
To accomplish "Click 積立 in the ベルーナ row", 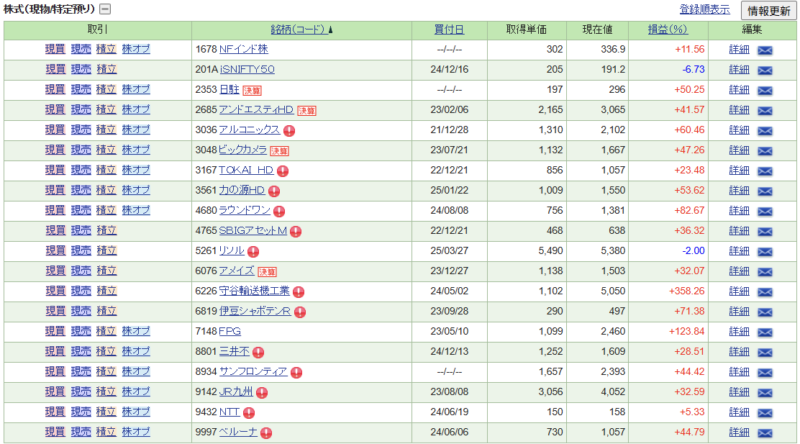I will click(106, 432).
